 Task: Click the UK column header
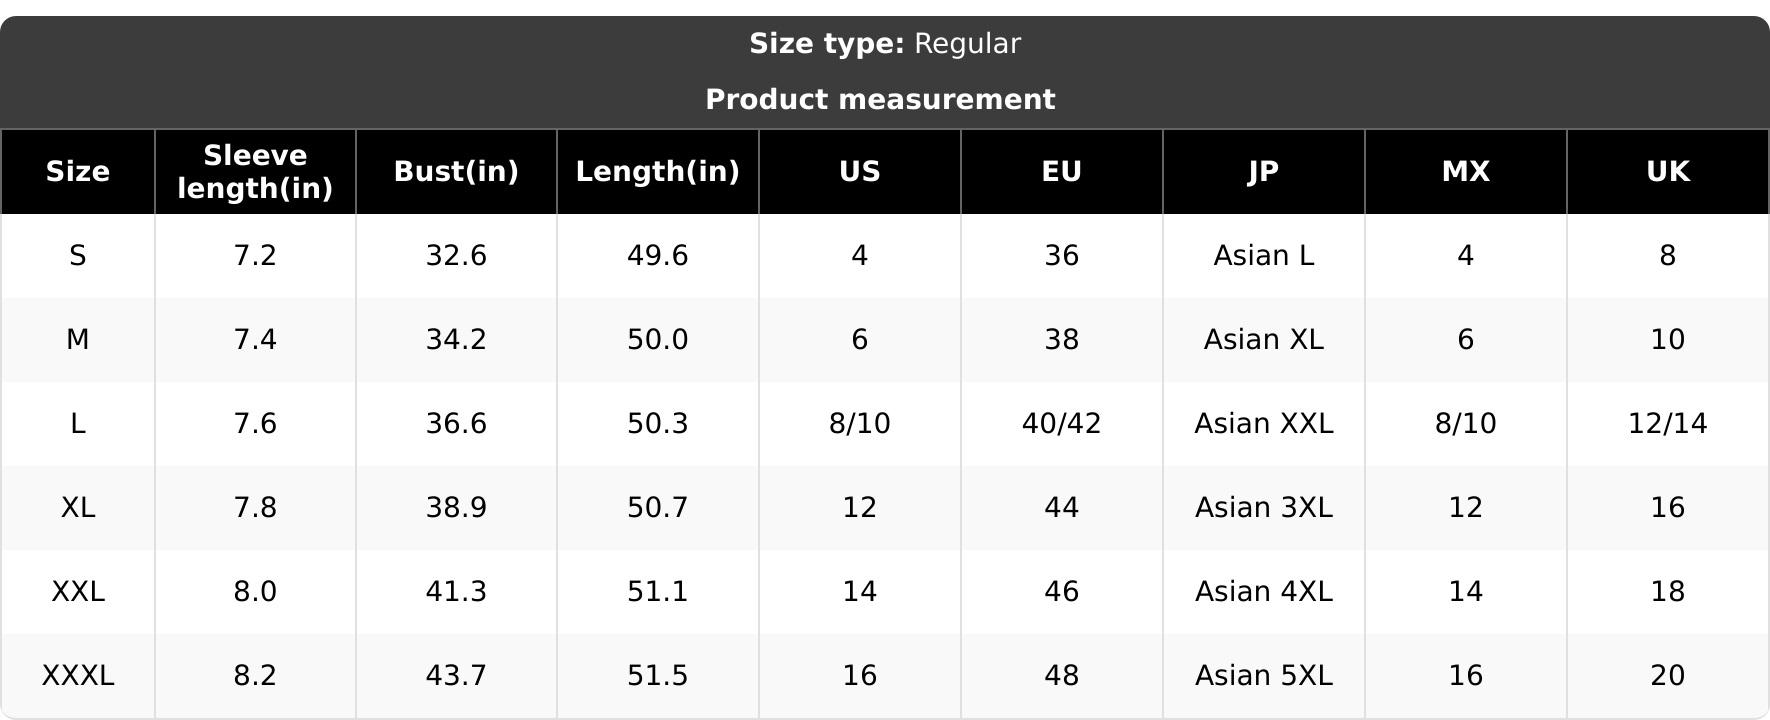coord(1668,172)
